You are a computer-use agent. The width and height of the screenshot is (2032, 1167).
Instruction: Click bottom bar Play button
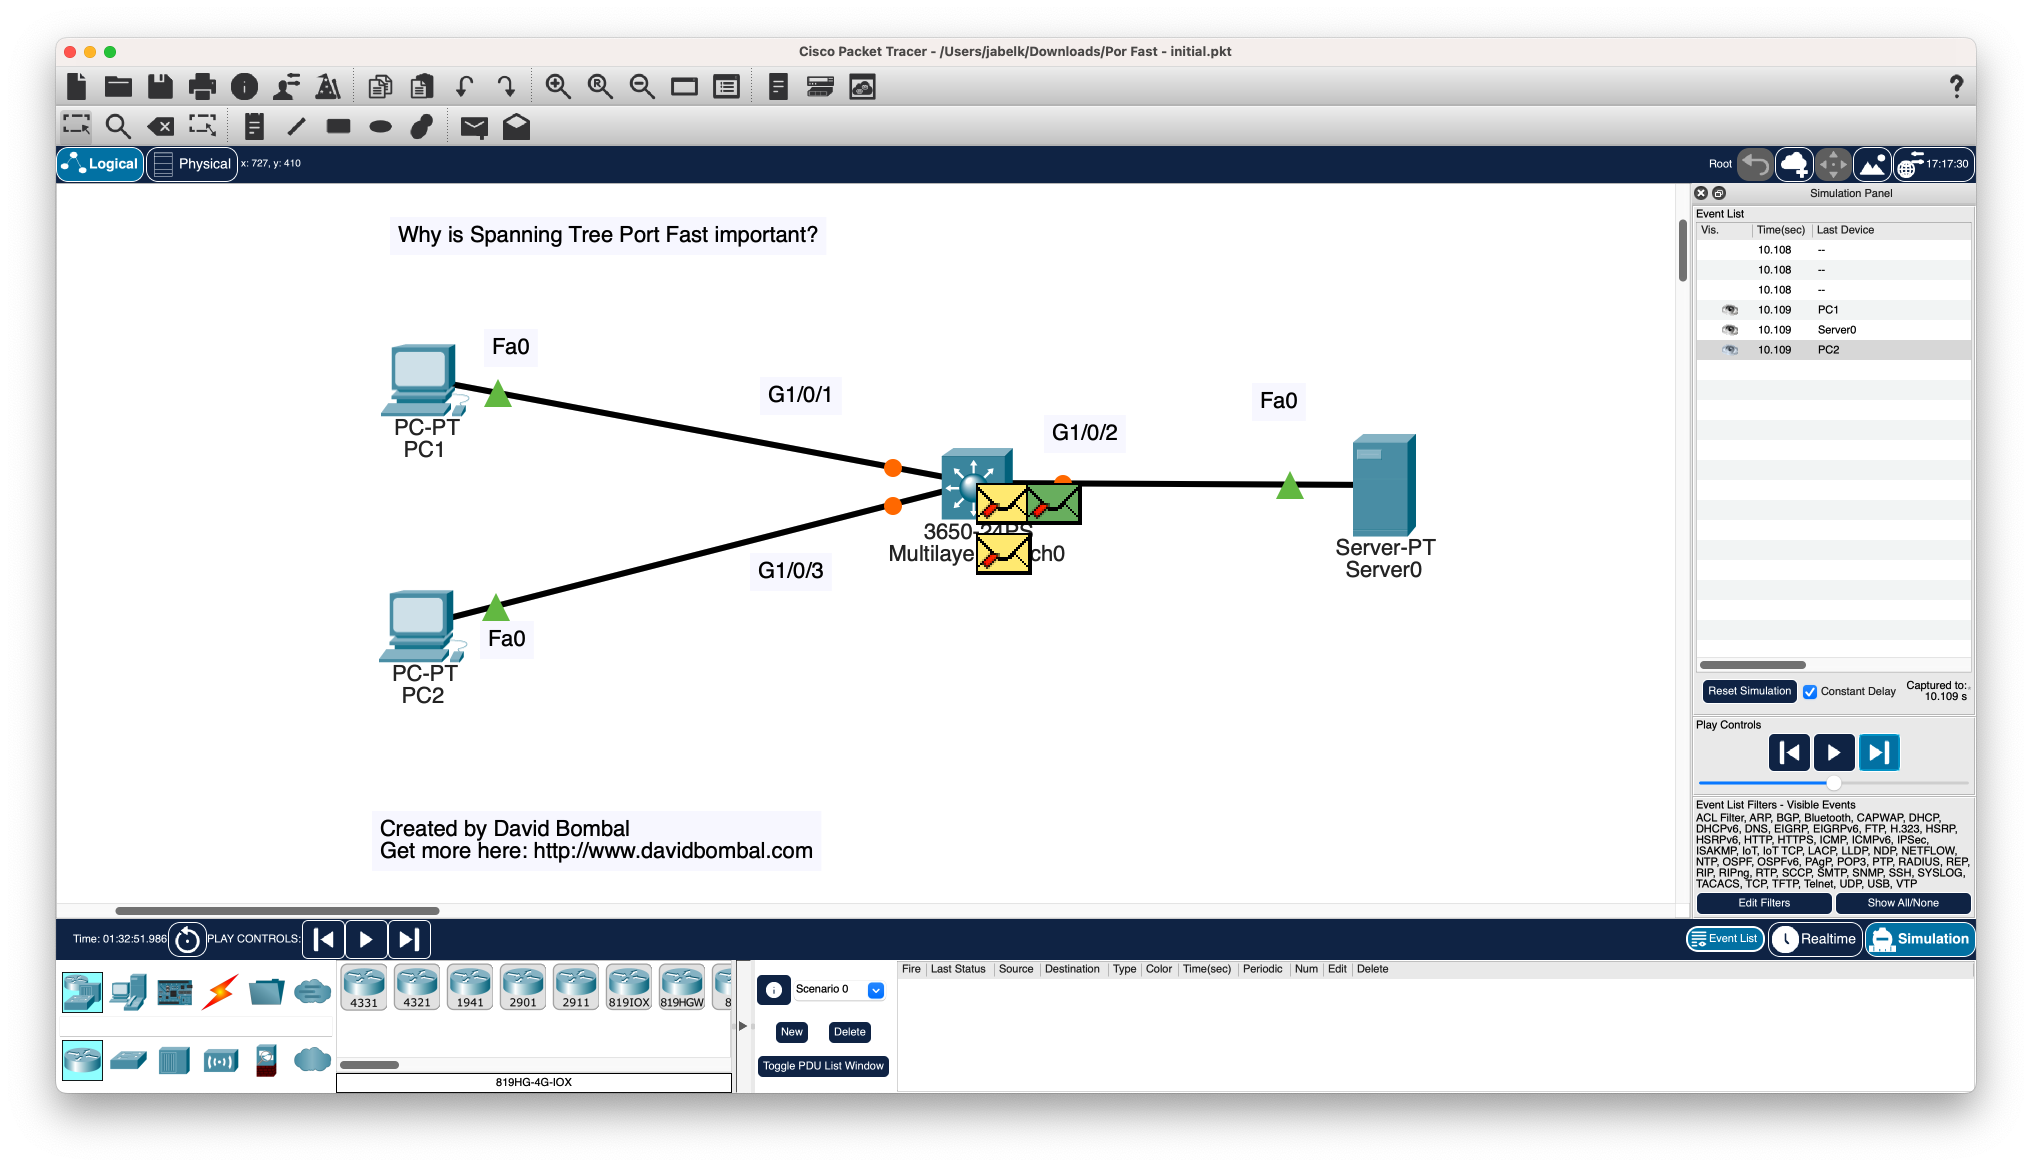(x=366, y=939)
